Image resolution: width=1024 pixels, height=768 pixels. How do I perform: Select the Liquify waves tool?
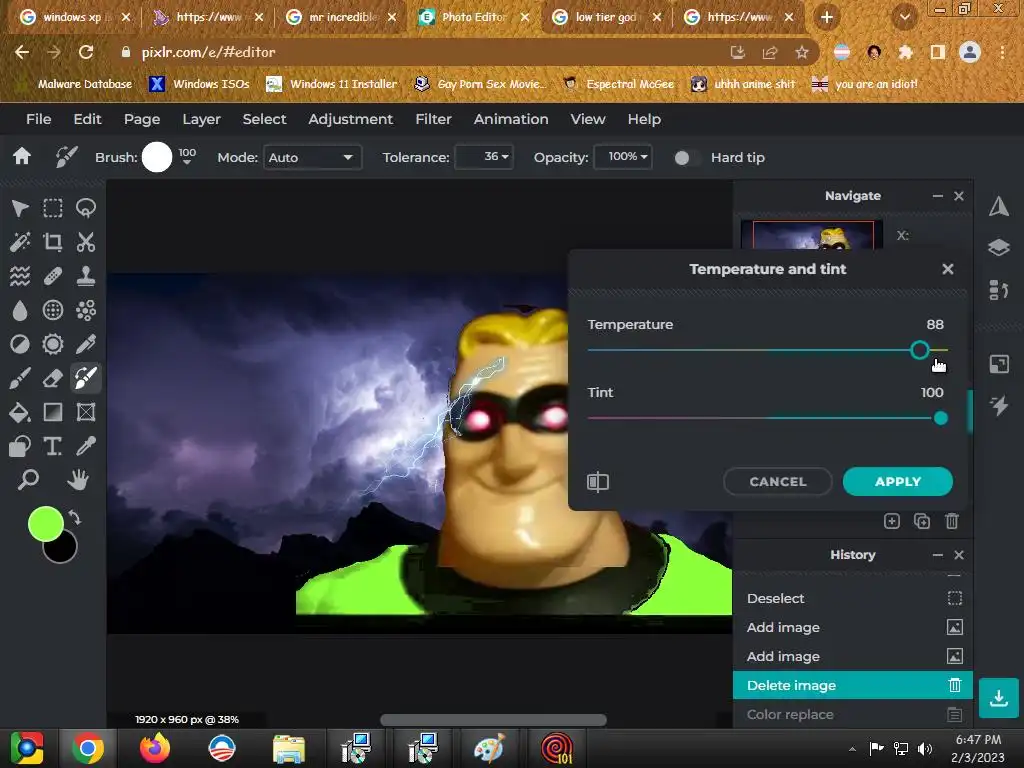tap(20, 276)
